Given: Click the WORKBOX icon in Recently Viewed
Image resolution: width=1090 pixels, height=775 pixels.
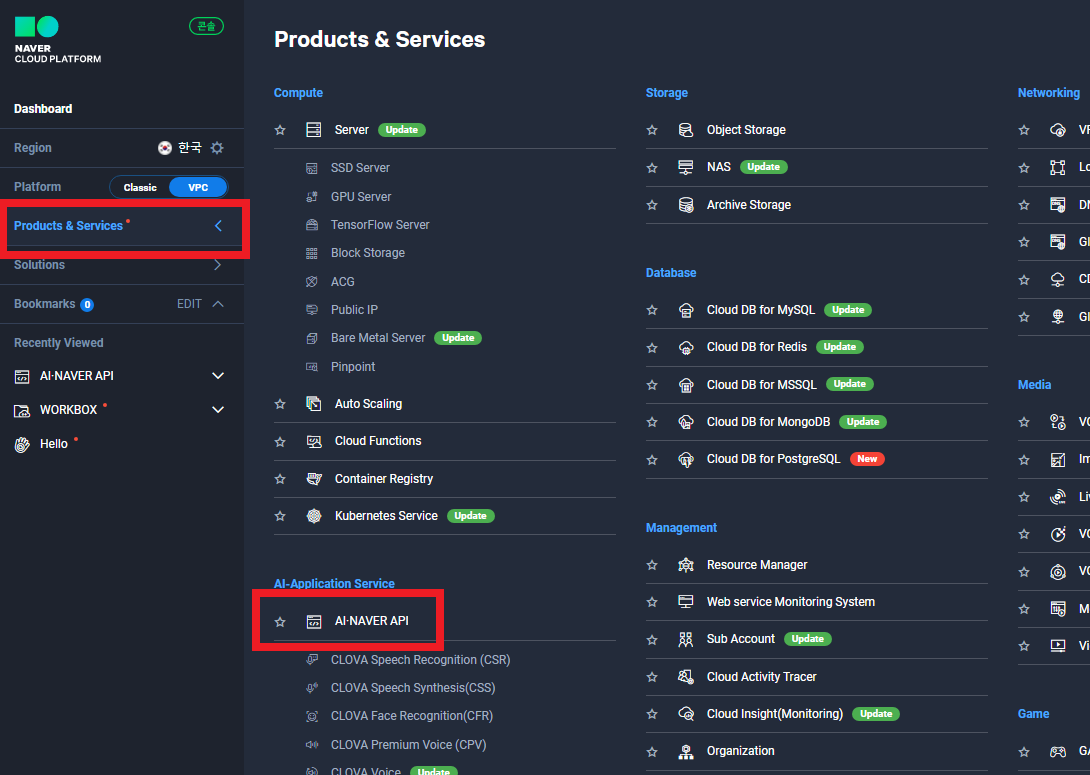Looking at the screenshot, I should [x=22, y=411].
